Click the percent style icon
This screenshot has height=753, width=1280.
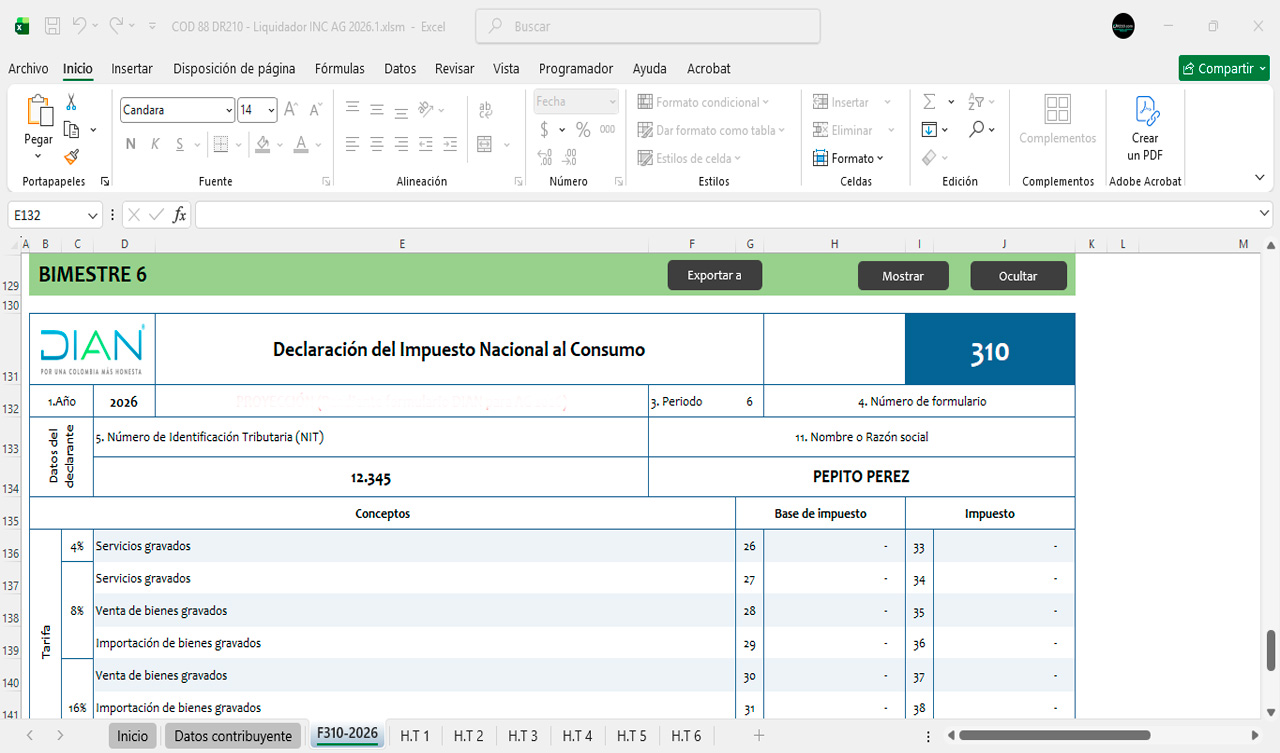tap(583, 130)
